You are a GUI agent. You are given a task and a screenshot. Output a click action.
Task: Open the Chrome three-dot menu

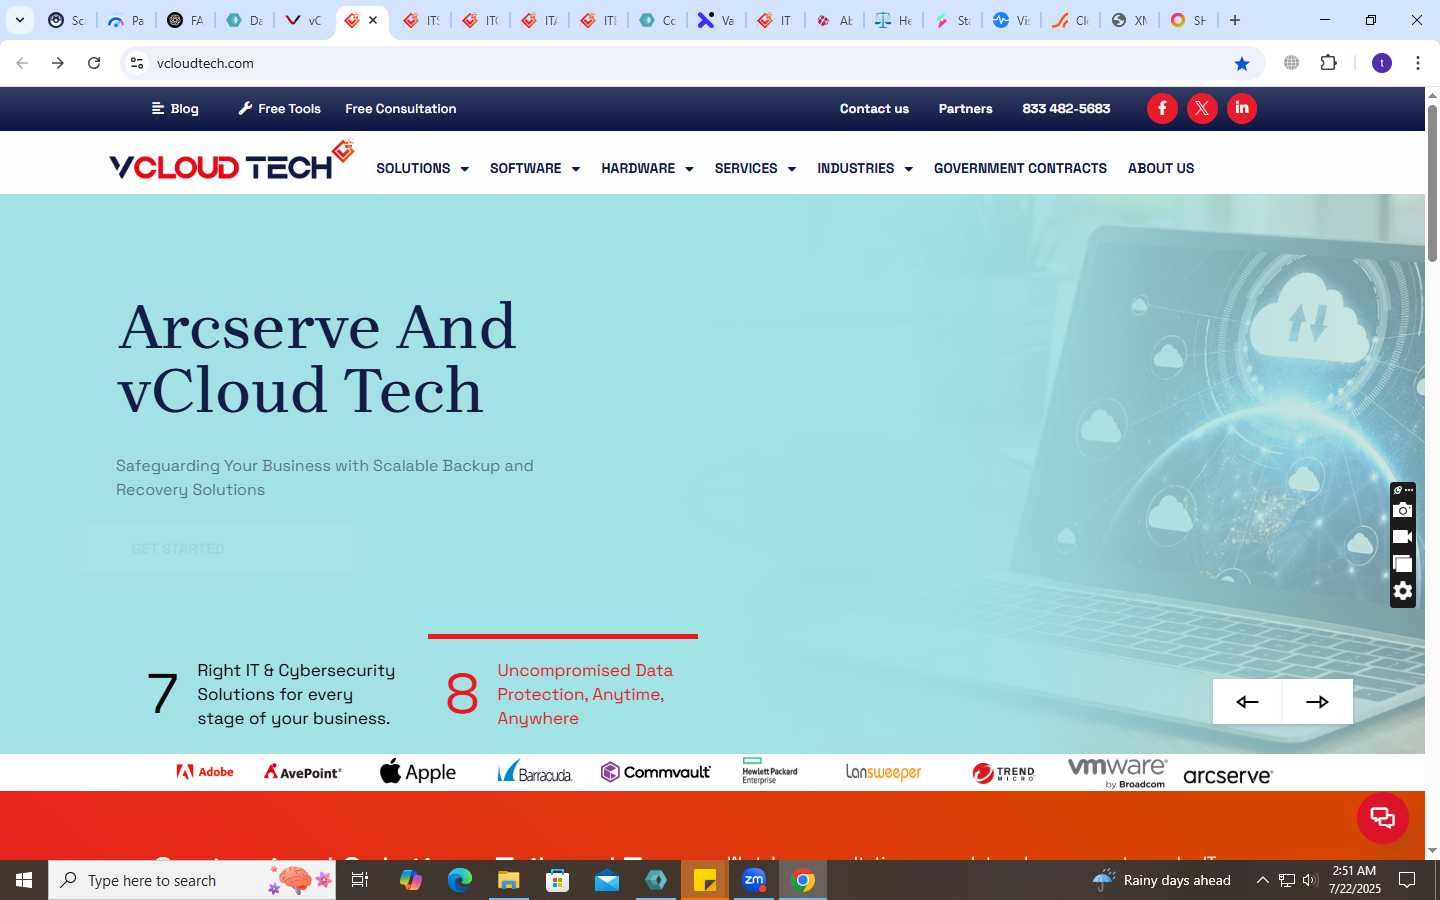coord(1418,63)
